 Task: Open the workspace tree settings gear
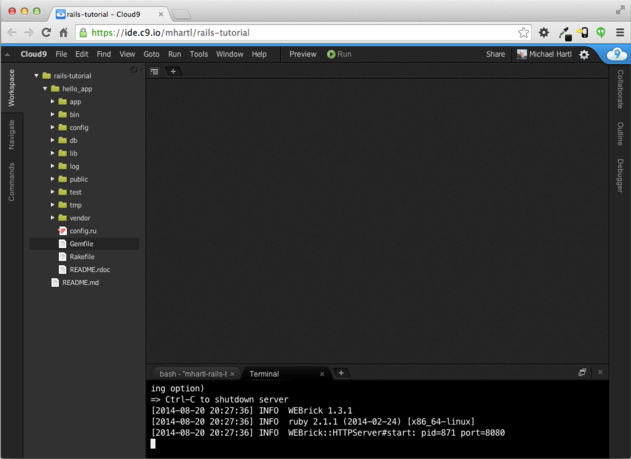point(134,71)
